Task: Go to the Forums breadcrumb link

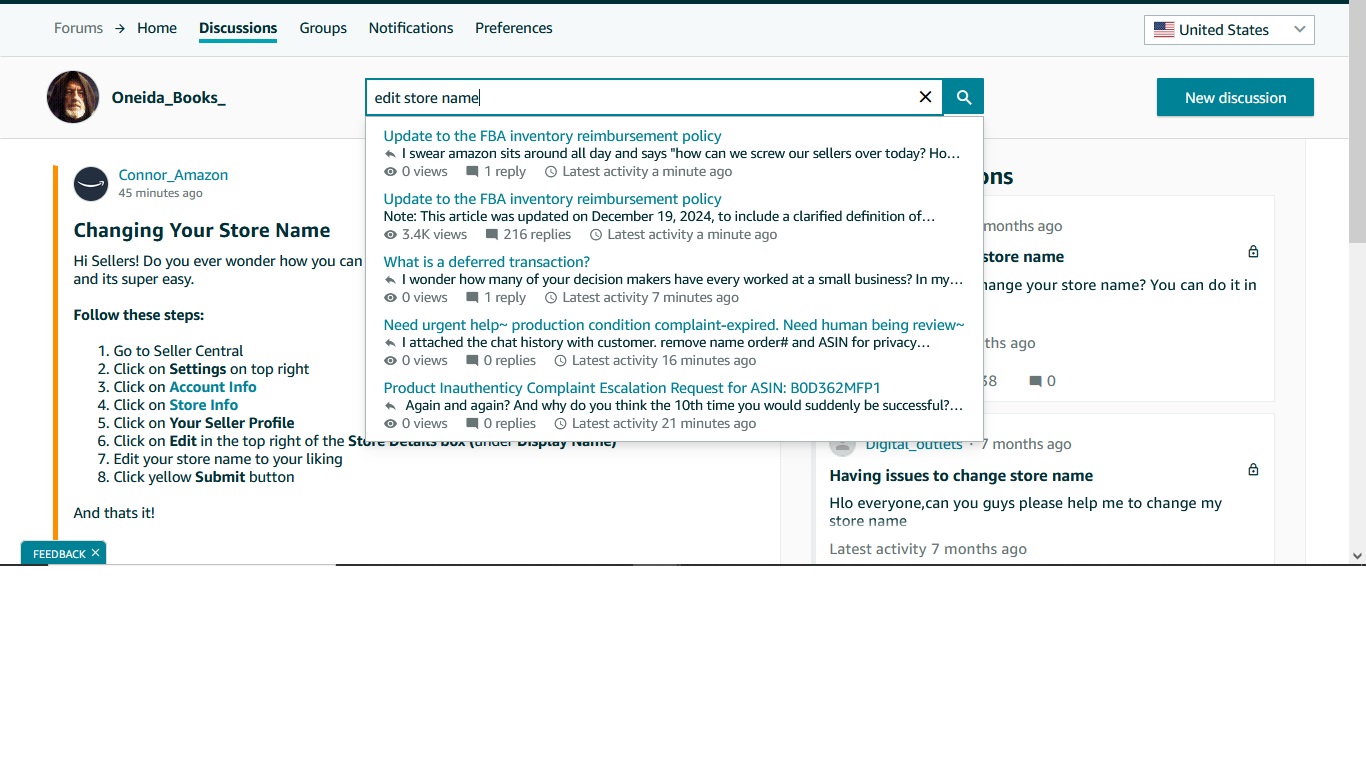Action: (x=79, y=28)
